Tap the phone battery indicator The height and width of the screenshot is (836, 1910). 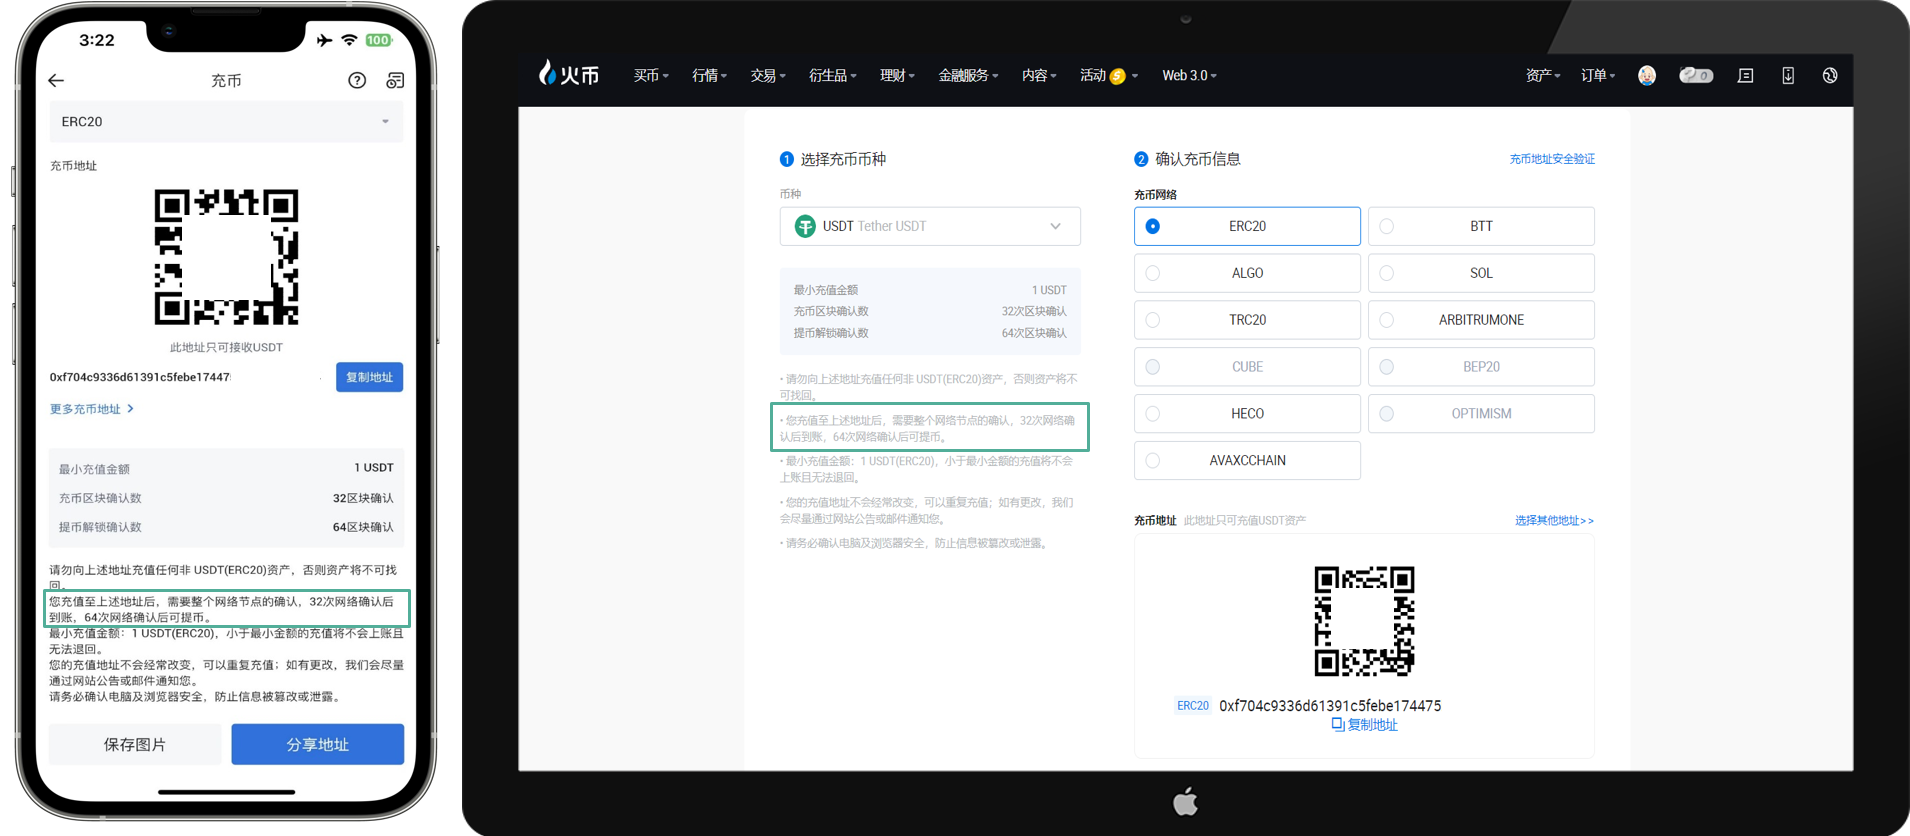click(378, 40)
